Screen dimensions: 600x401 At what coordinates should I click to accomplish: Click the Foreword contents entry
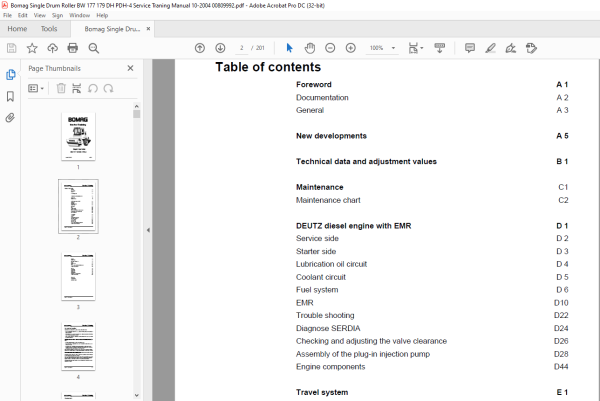pos(314,84)
